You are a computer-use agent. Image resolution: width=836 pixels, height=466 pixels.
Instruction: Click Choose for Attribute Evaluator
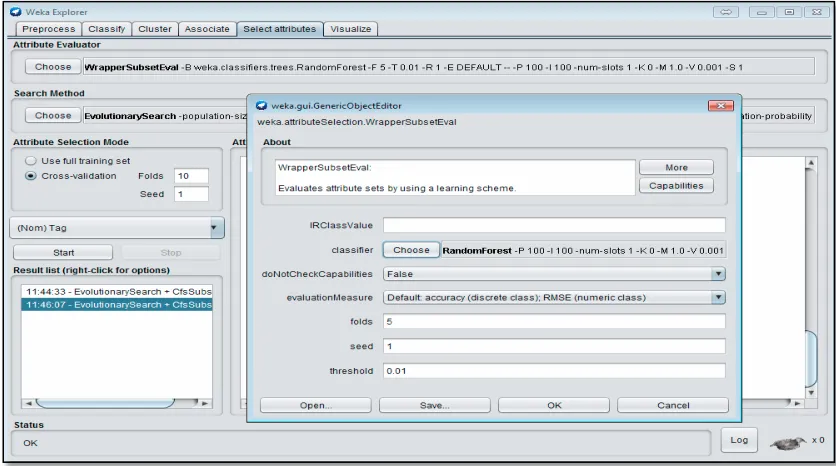pyautogui.click(x=53, y=67)
